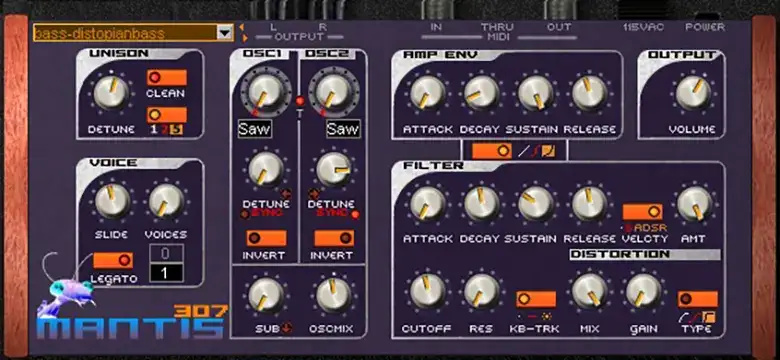Viewport: 780px width, 360px height.
Task: Open the OSC2 Saw waveform selector
Action: tap(343, 129)
